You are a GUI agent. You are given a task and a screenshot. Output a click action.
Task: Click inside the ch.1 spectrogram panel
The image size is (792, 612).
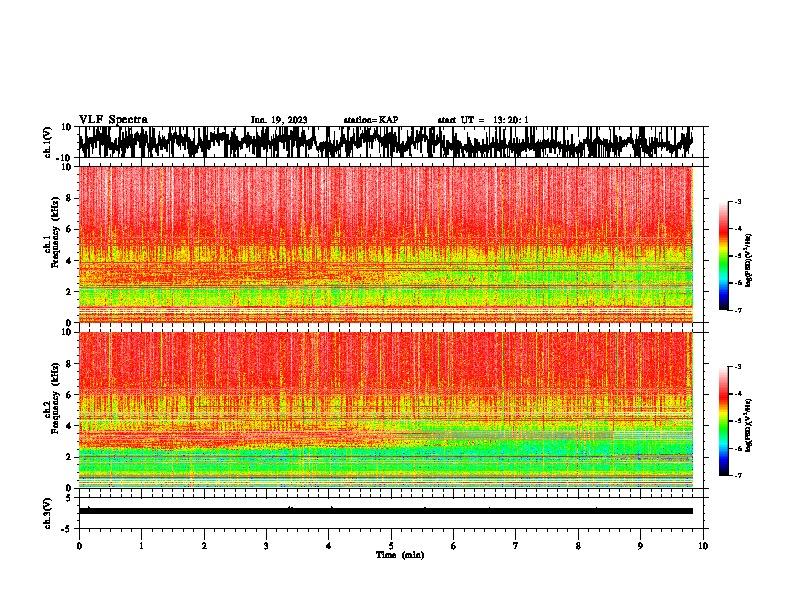[x=385, y=244]
